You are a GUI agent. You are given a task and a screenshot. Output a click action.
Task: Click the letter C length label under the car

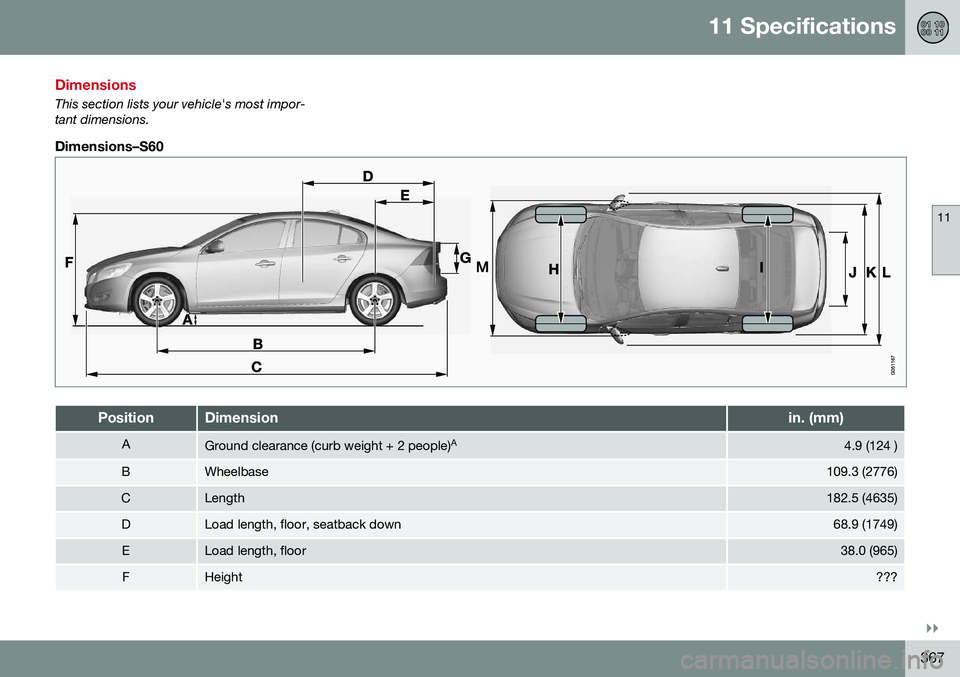(x=256, y=367)
